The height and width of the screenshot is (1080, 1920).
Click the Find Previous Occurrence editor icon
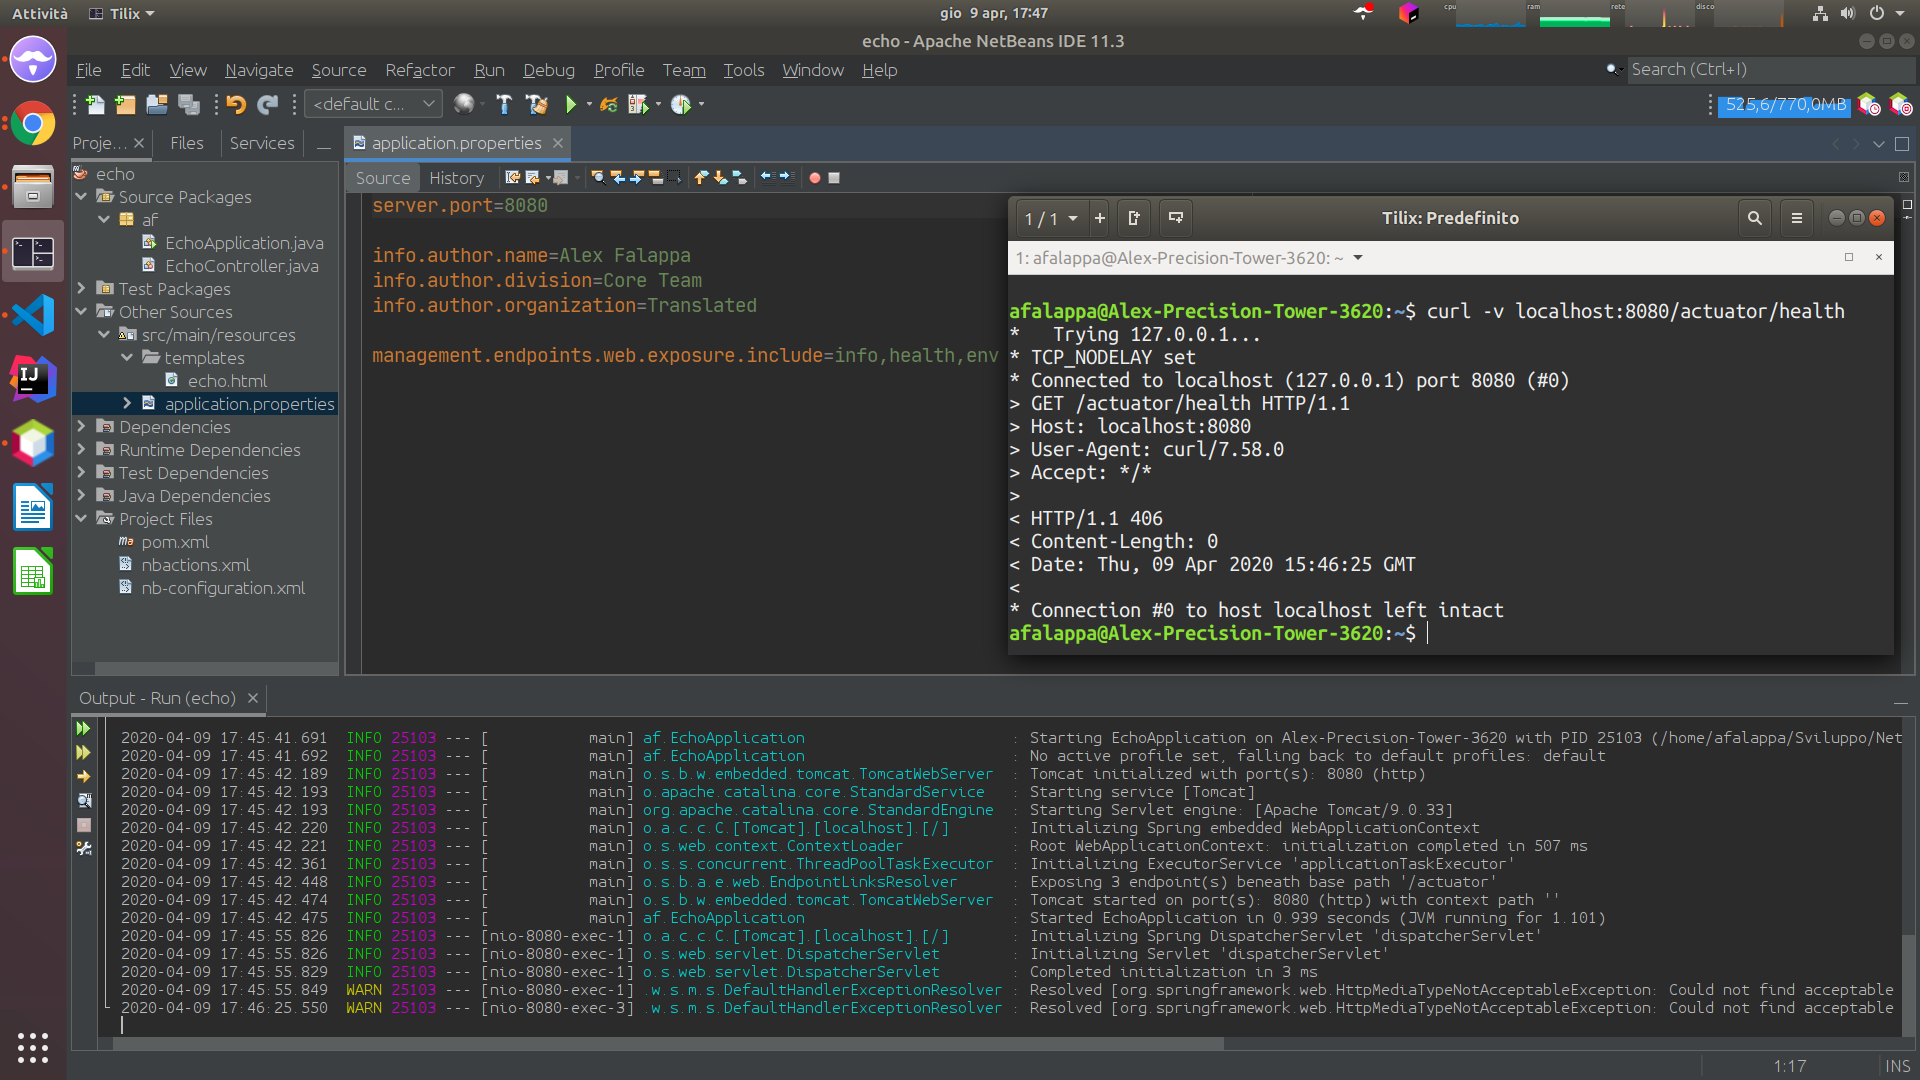(617, 177)
